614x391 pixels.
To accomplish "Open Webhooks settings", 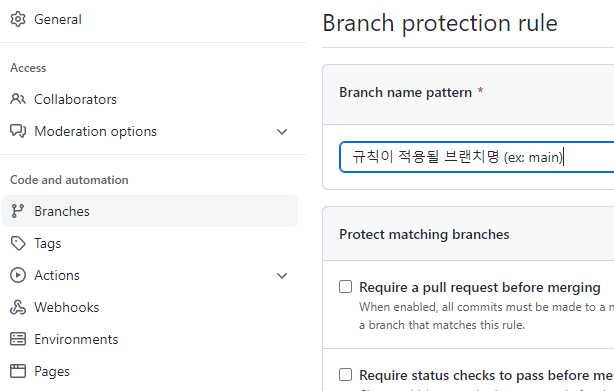I will pos(67,307).
